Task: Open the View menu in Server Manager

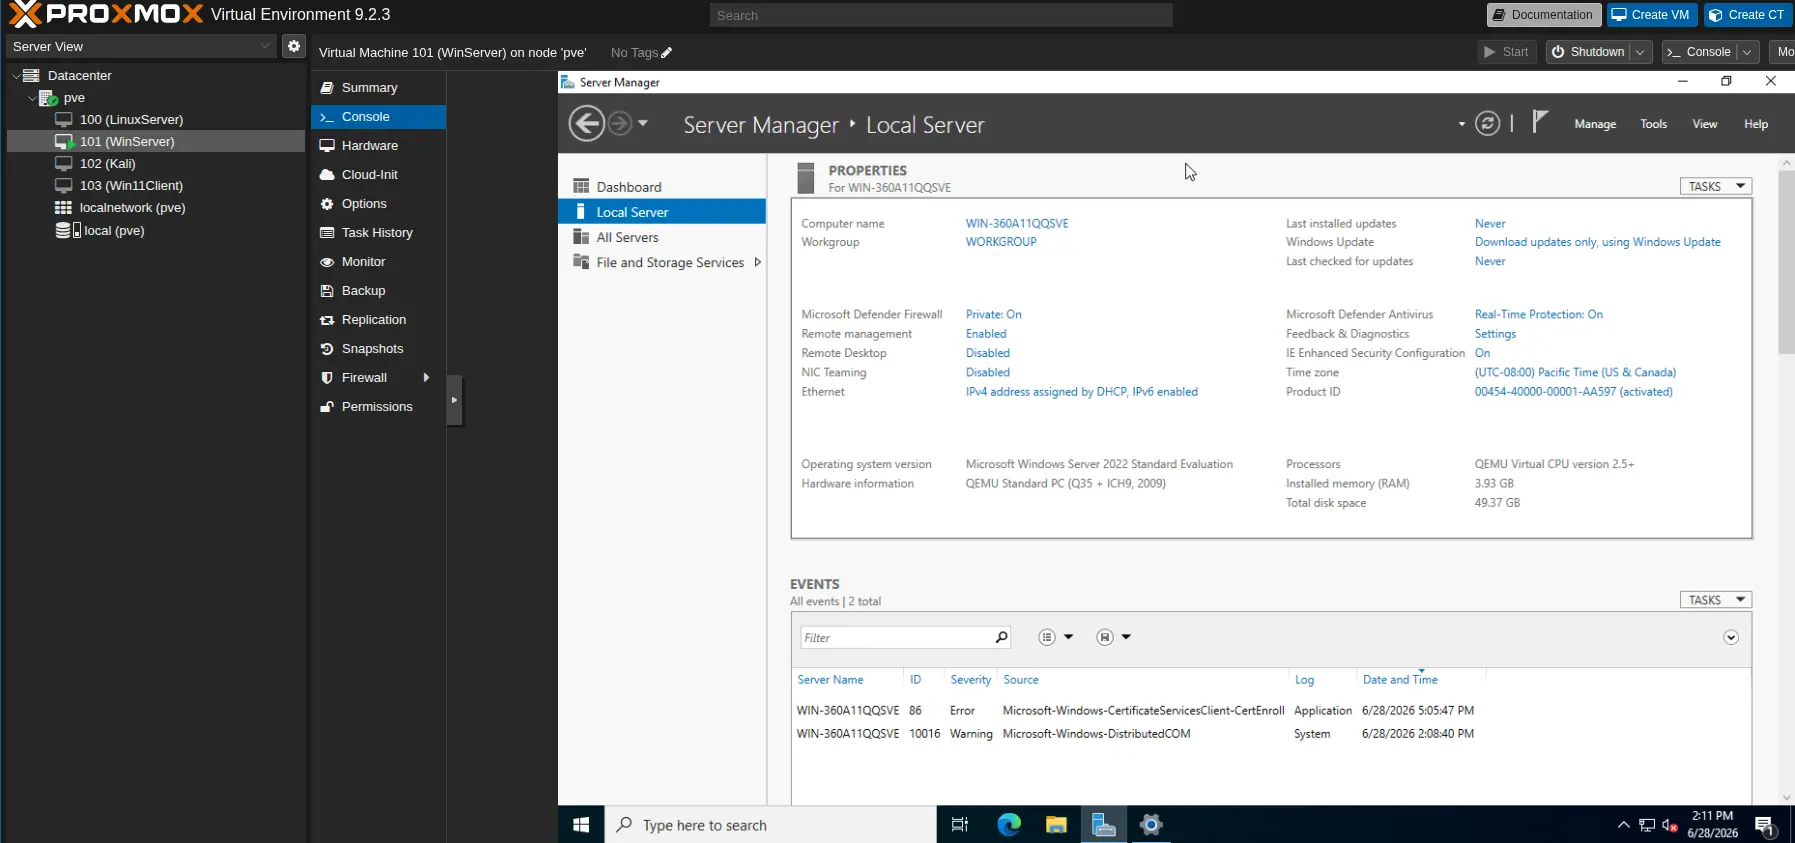Action: click(x=1705, y=124)
